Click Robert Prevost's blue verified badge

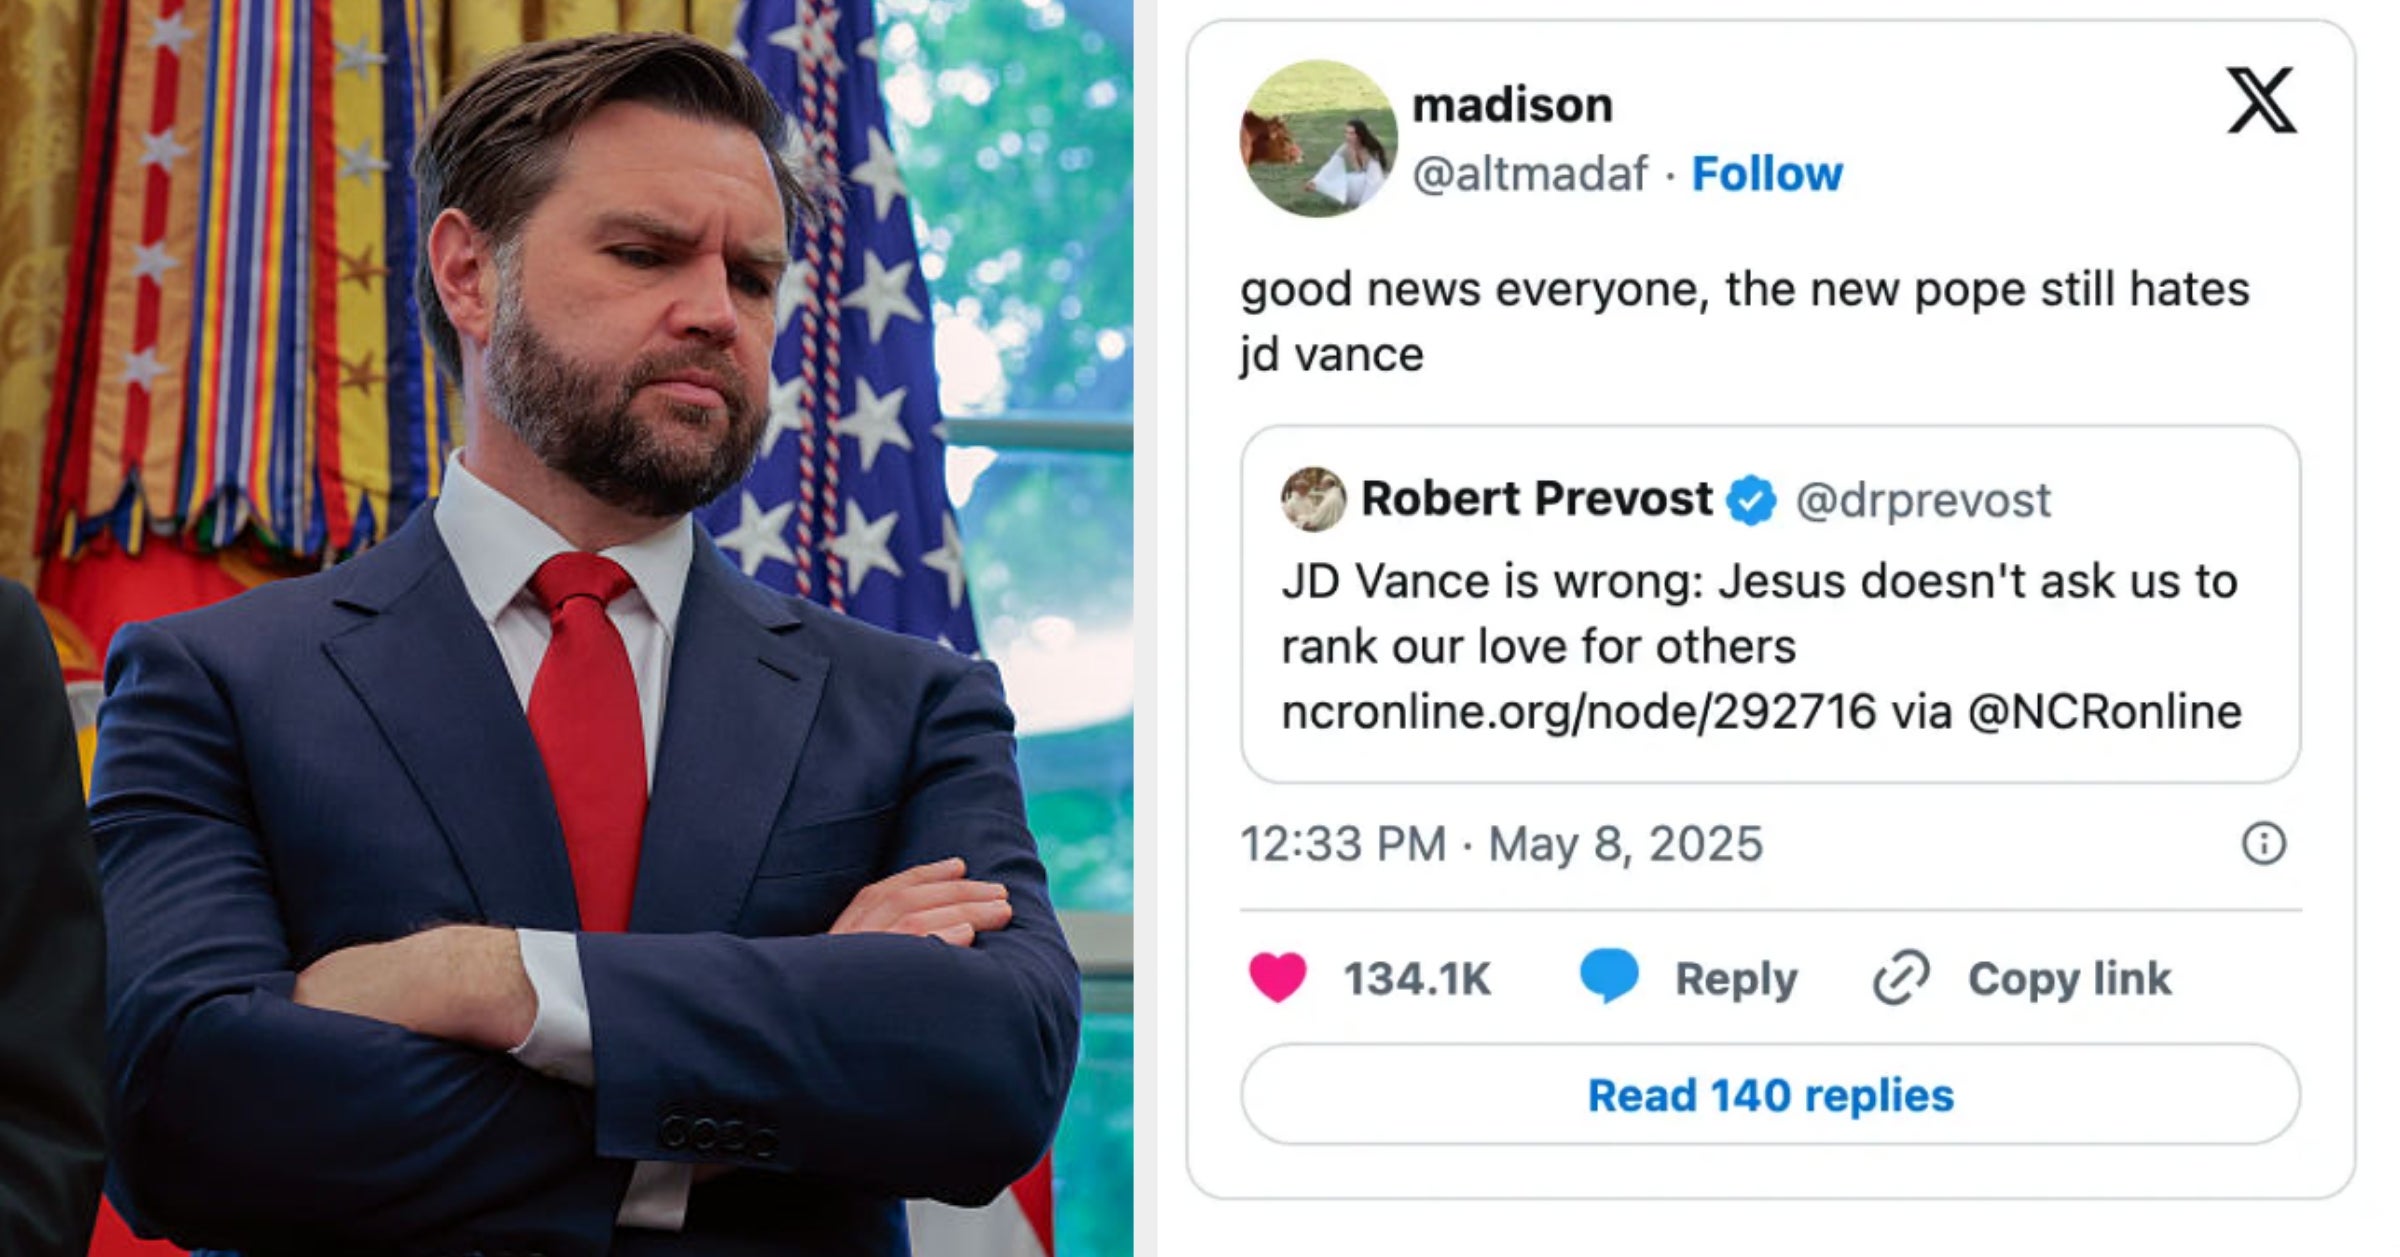pyautogui.click(x=1751, y=500)
